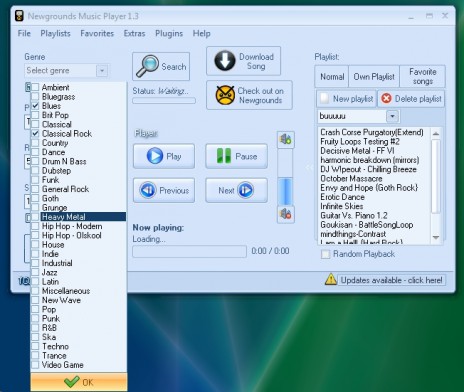Open the Plugins menu
Image resolution: width=464 pixels, height=392 pixels.
[169, 33]
